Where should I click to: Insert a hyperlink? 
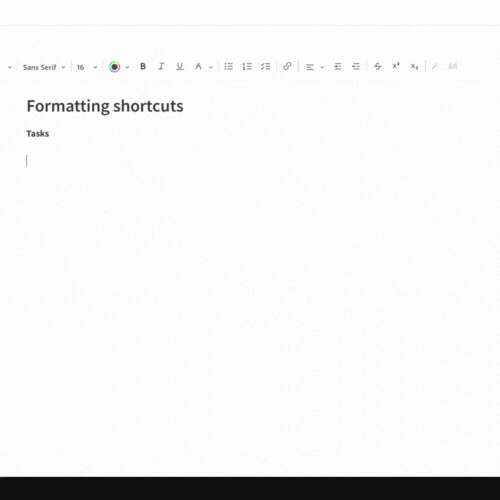(x=287, y=66)
